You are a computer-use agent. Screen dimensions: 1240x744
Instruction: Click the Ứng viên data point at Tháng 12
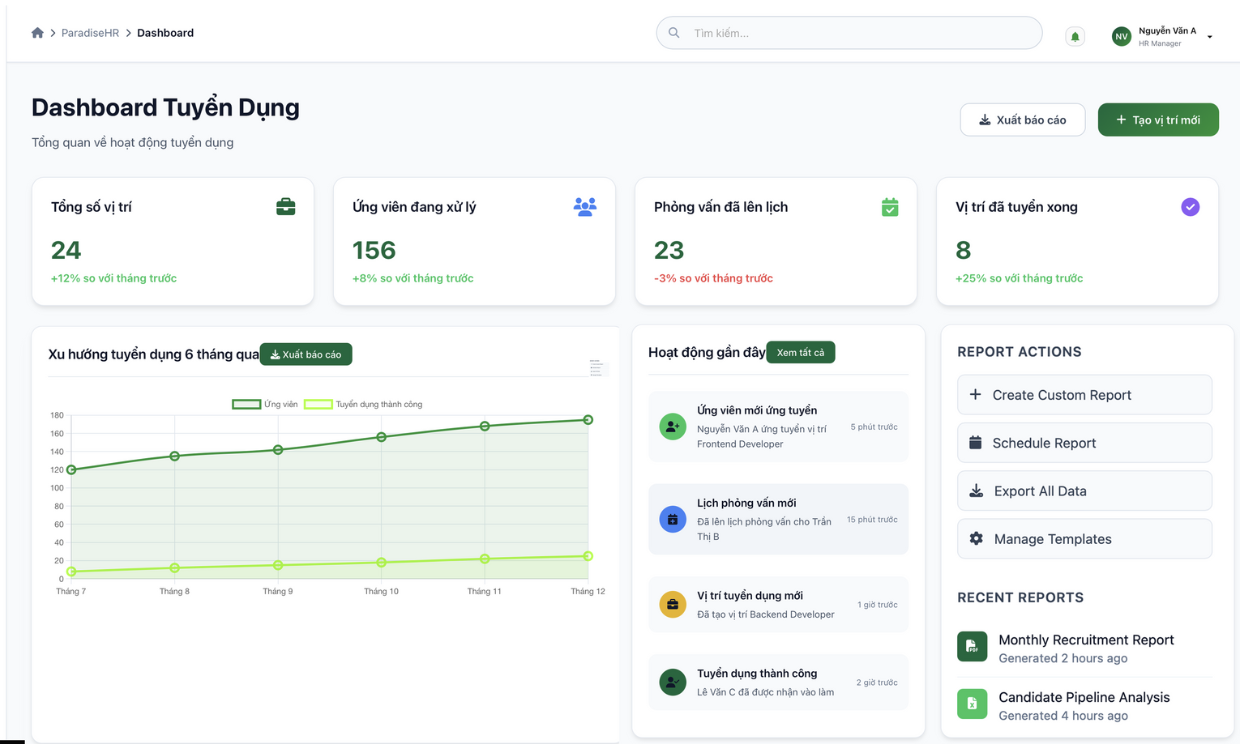coord(588,420)
